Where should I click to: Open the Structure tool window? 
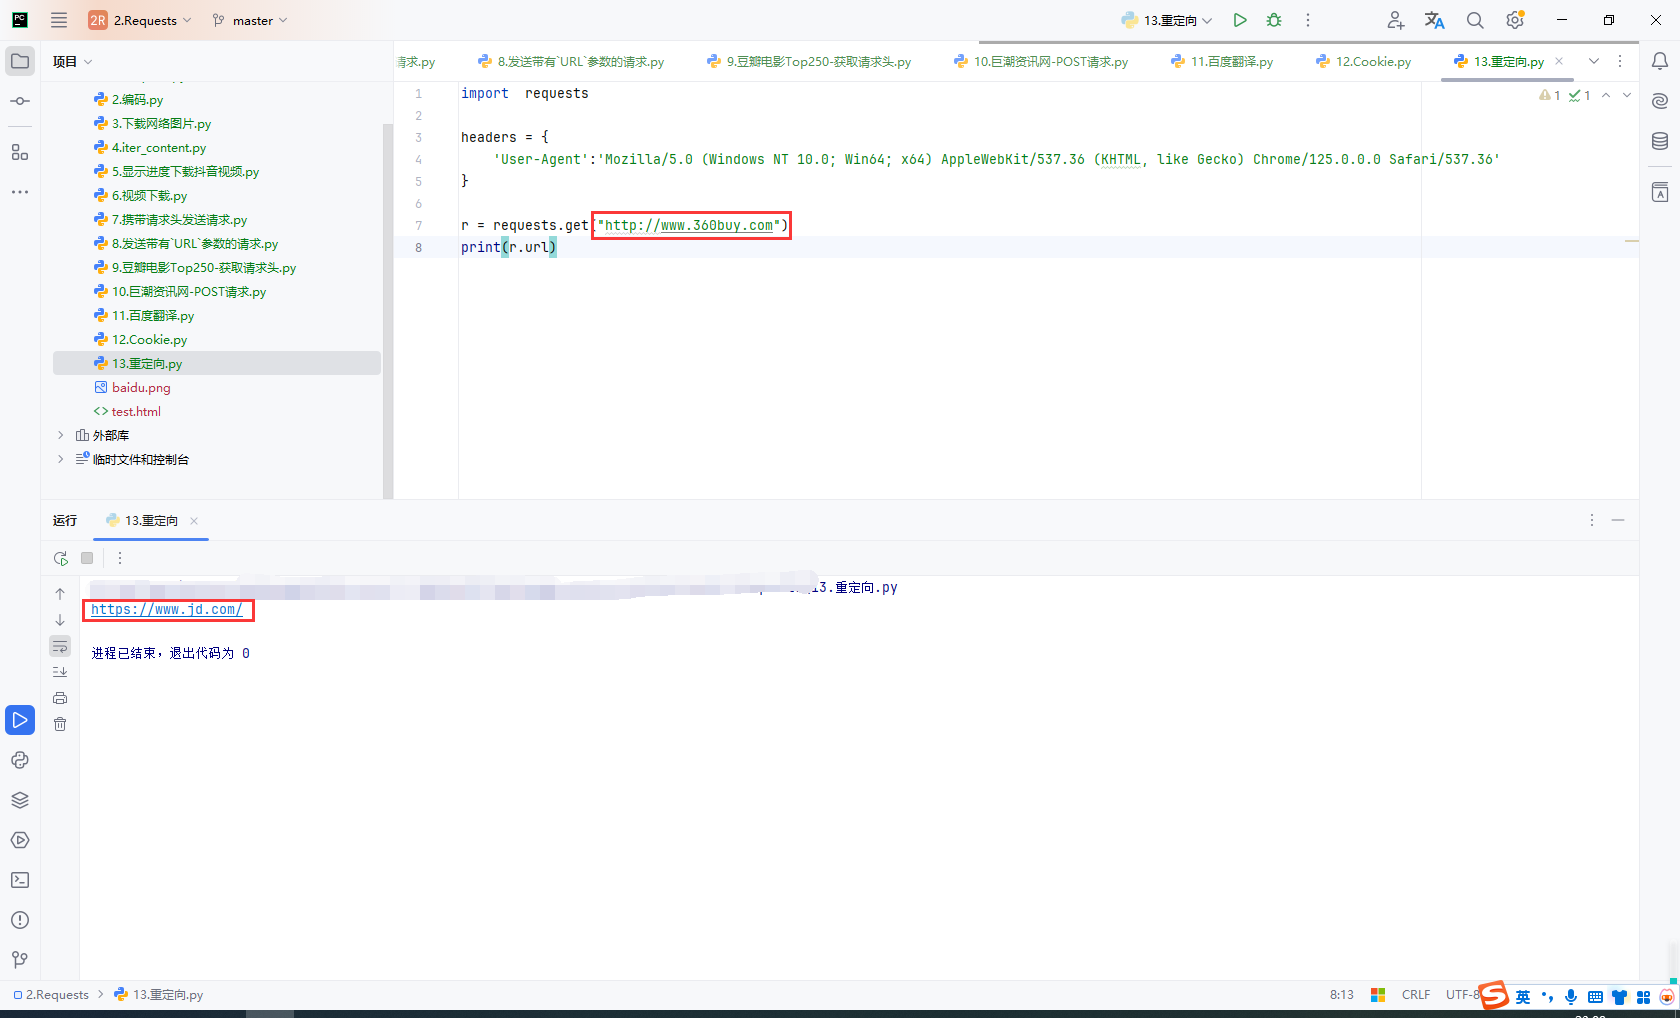pyautogui.click(x=20, y=152)
